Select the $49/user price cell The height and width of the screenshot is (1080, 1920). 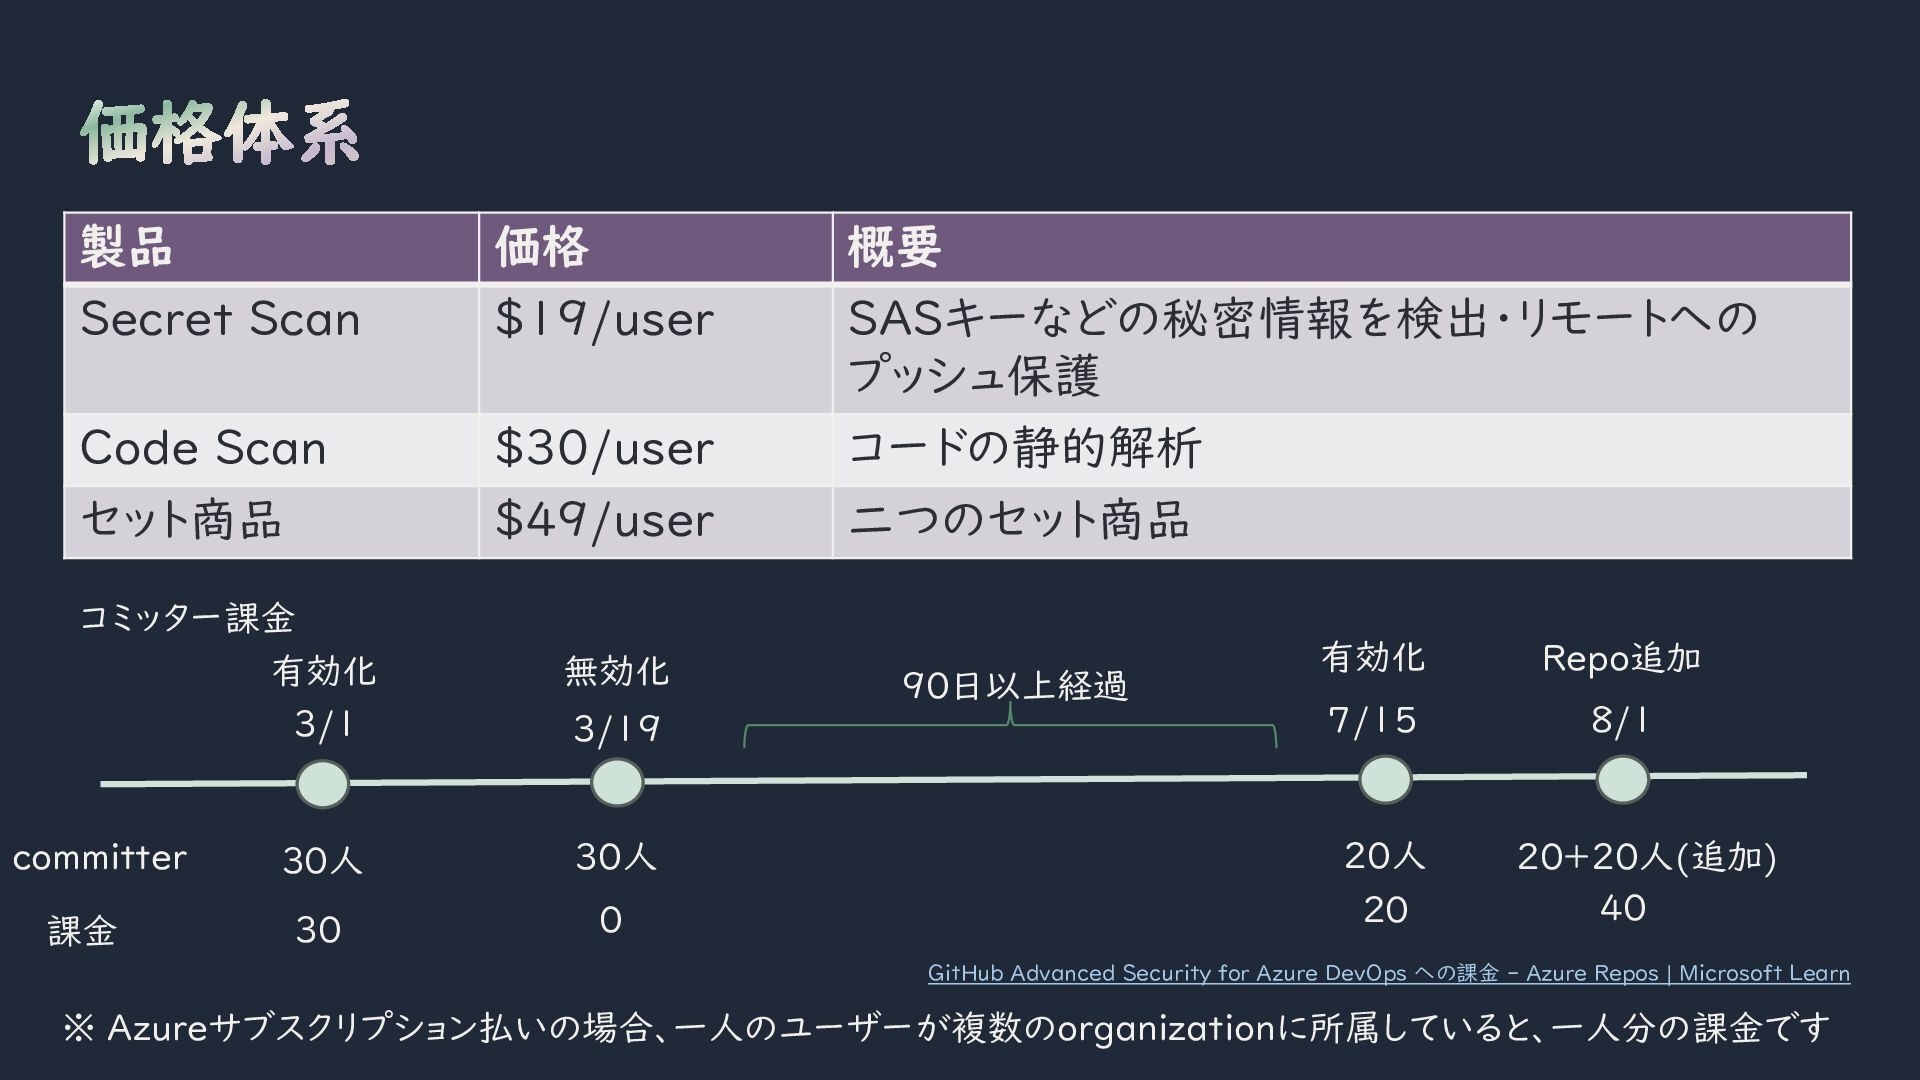pyautogui.click(x=604, y=521)
